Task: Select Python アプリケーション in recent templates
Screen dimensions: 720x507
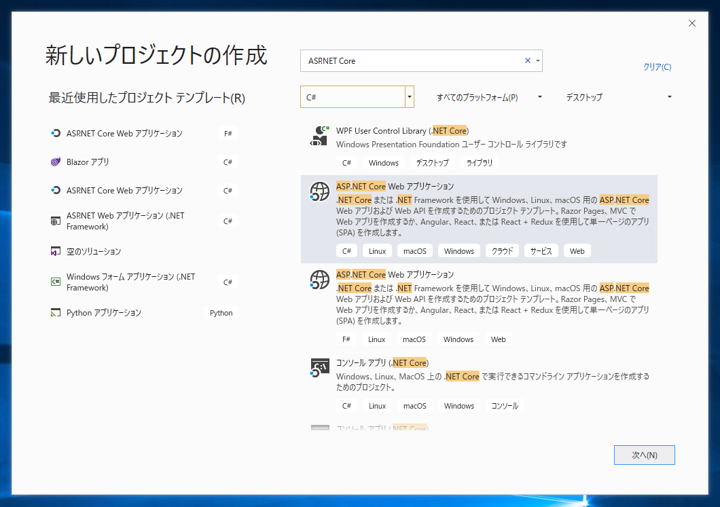Action: (x=104, y=313)
